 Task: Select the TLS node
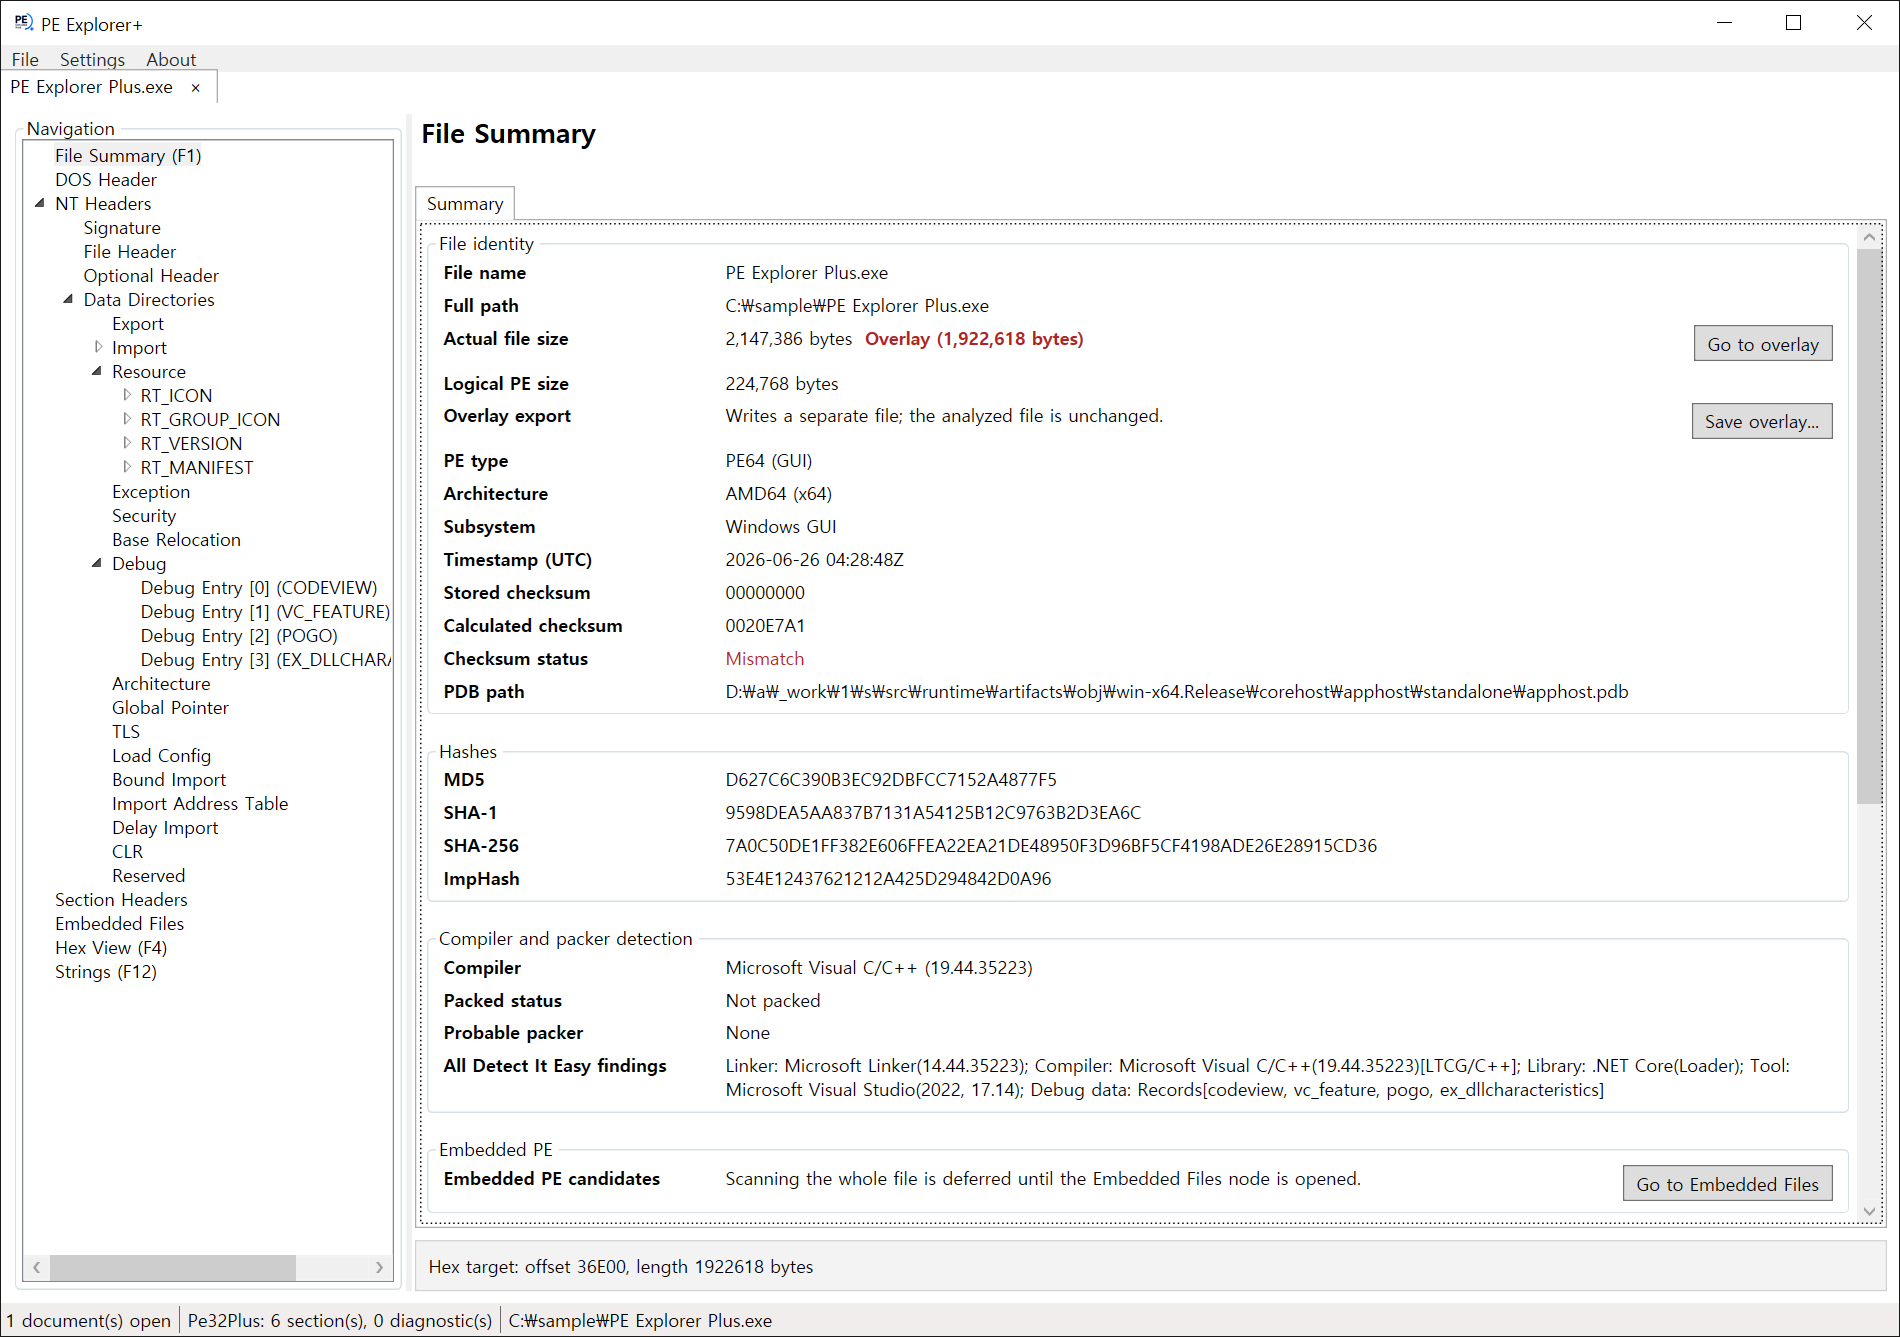point(126,732)
